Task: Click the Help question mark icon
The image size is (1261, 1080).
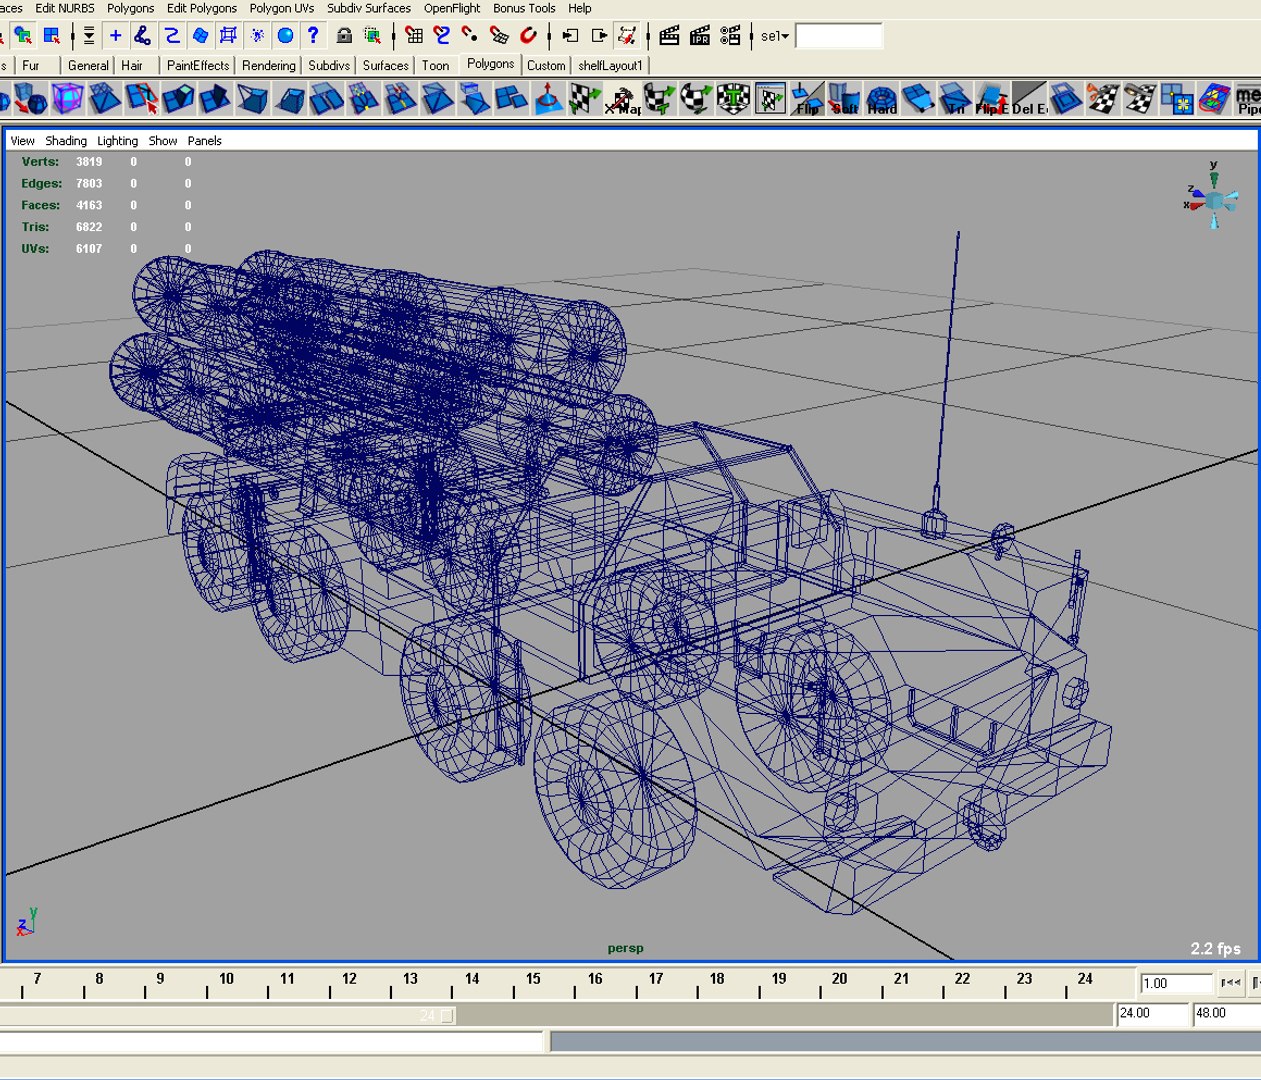Action: 313,36
